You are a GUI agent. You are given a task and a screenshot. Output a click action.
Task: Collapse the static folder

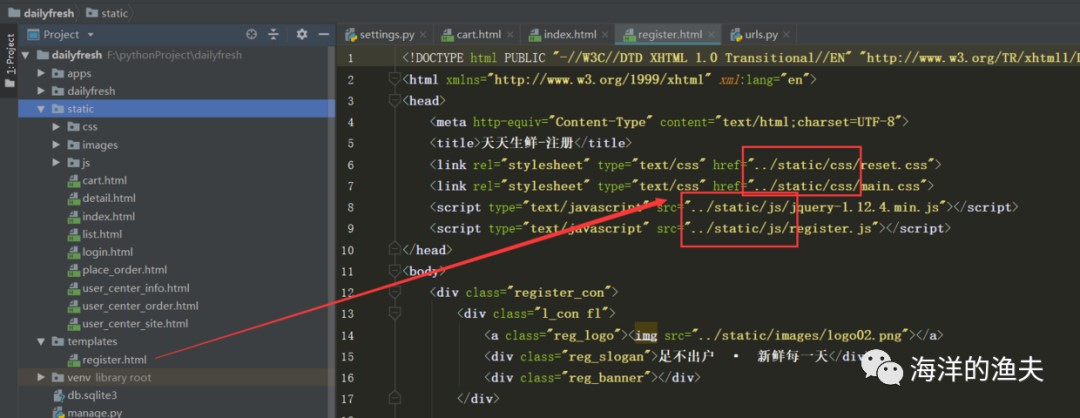point(41,109)
